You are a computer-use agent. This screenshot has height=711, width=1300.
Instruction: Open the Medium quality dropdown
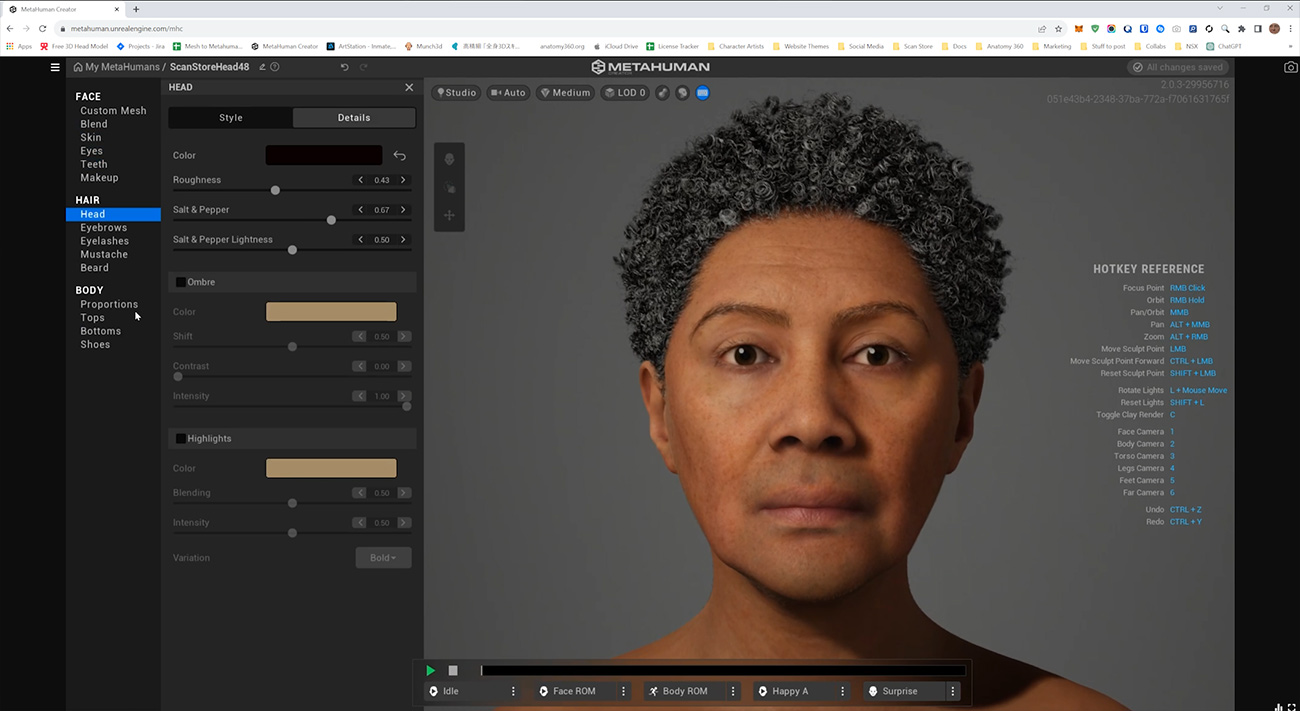[565, 93]
